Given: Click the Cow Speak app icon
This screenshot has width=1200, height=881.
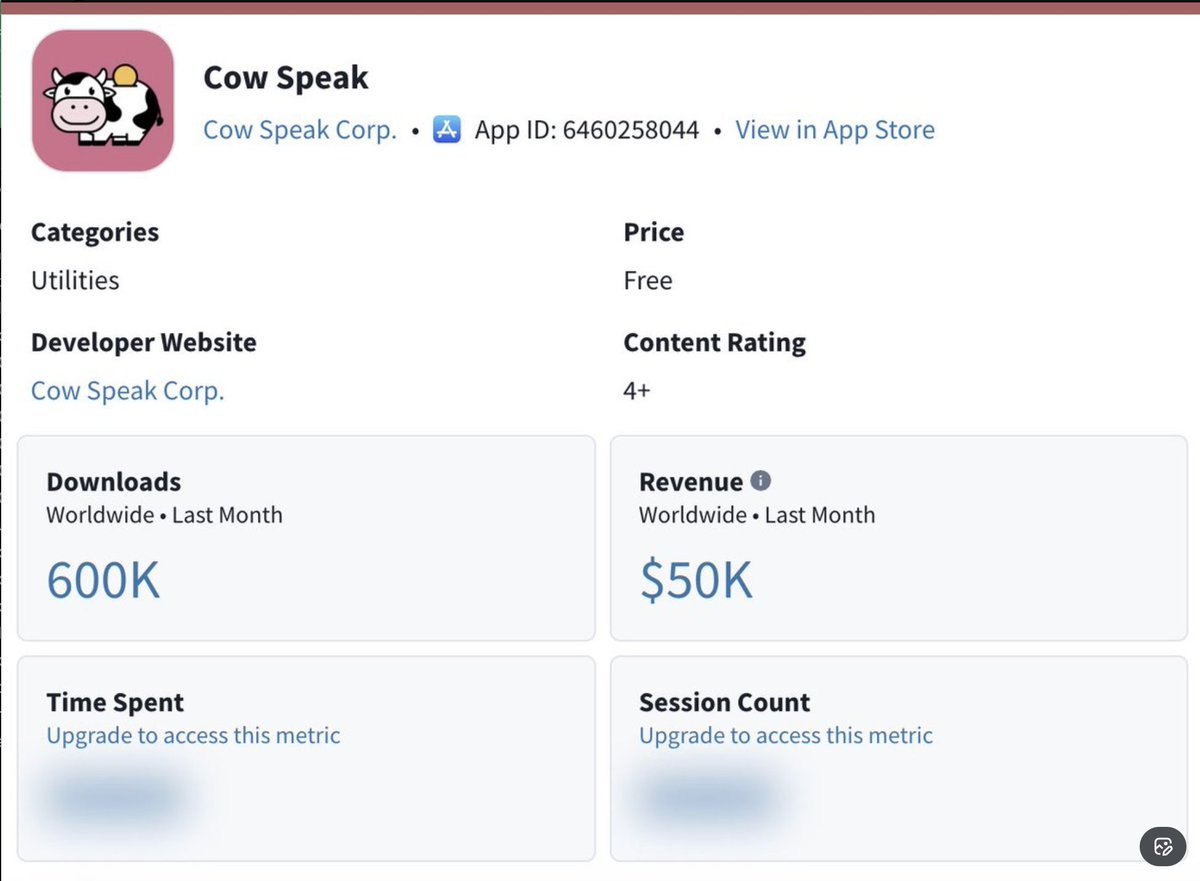Looking at the screenshot, I should pos(103,100).
